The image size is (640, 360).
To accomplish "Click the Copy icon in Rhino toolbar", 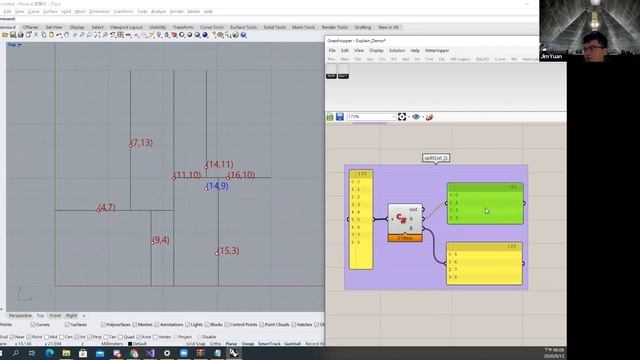I will (44, 35).
